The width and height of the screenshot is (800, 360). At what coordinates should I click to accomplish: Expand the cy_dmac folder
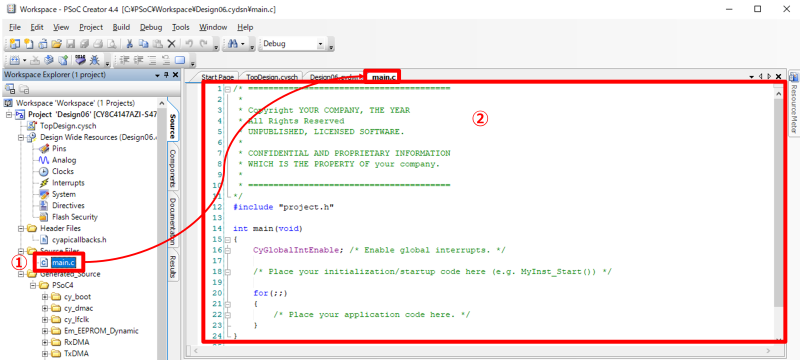[44, 308]
